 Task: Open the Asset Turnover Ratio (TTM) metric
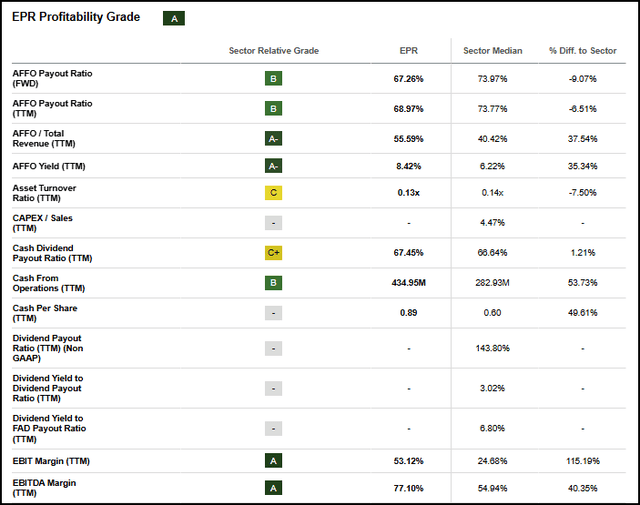[x=44, y=193]
